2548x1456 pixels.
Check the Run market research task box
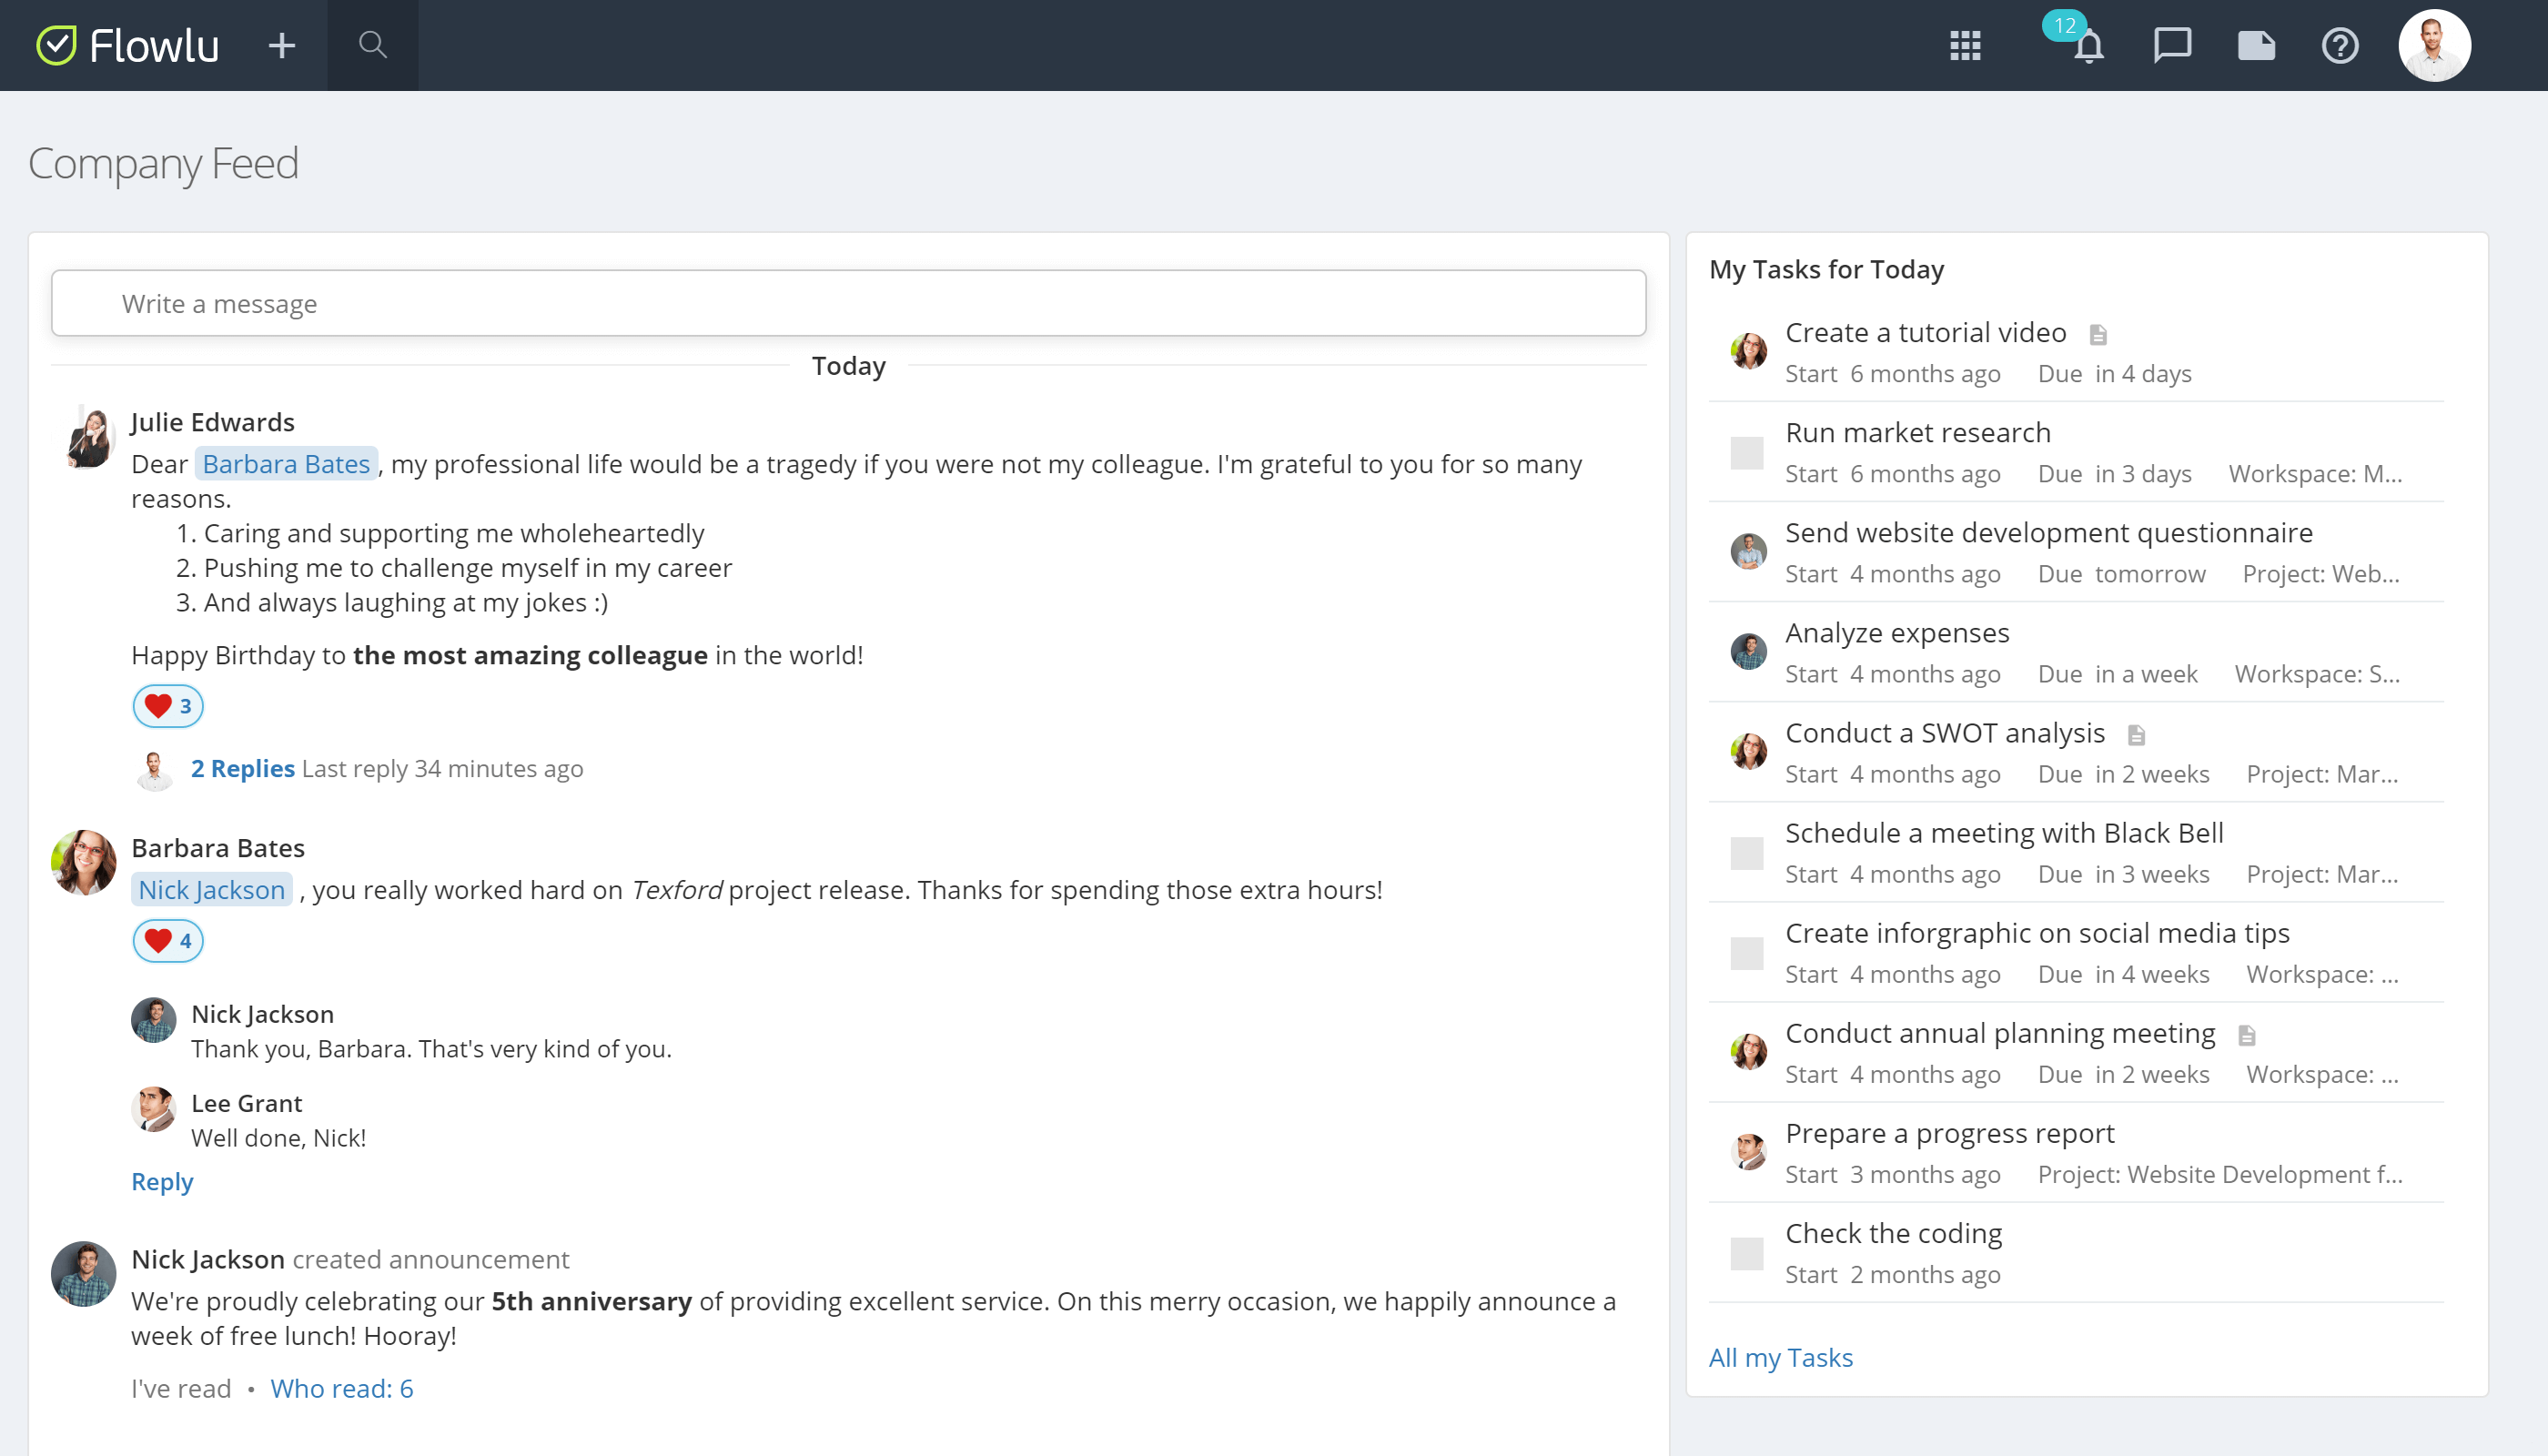[x=1747, y=453]
